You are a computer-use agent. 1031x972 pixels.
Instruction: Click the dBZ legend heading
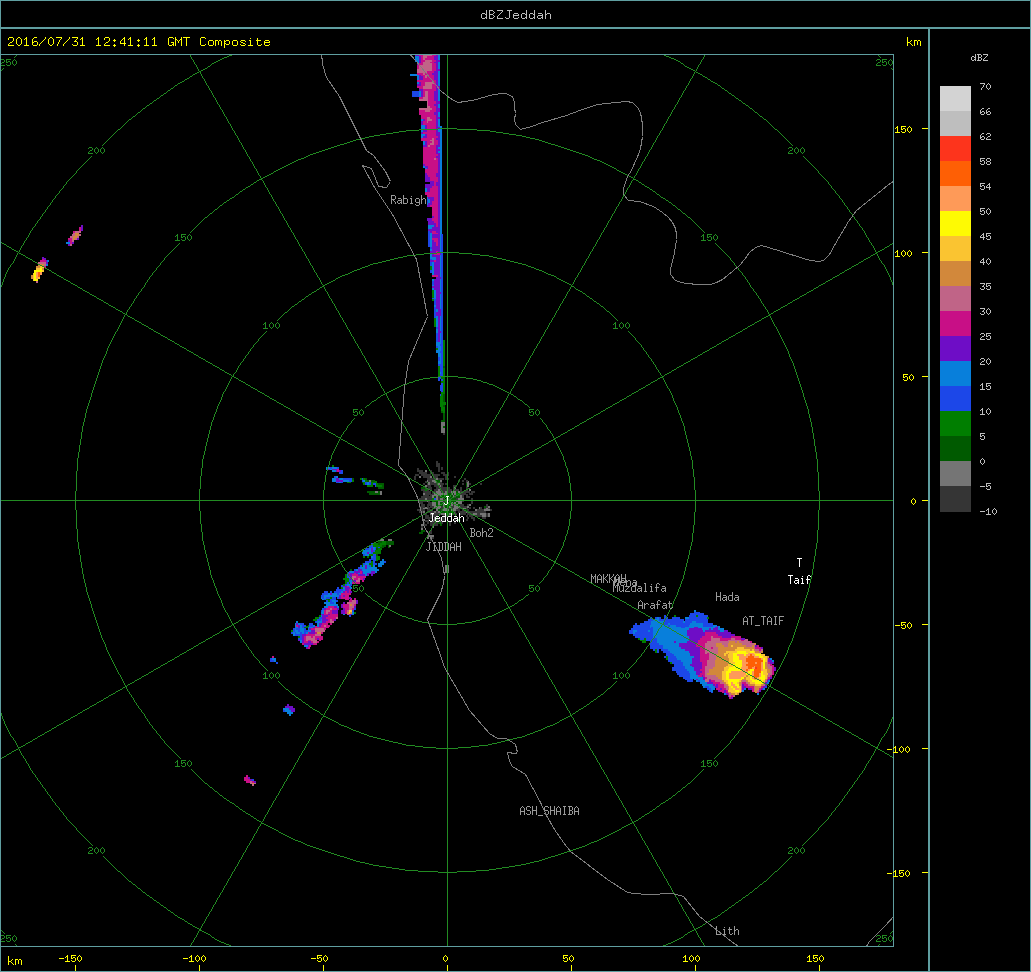click(x=979, y=58)
